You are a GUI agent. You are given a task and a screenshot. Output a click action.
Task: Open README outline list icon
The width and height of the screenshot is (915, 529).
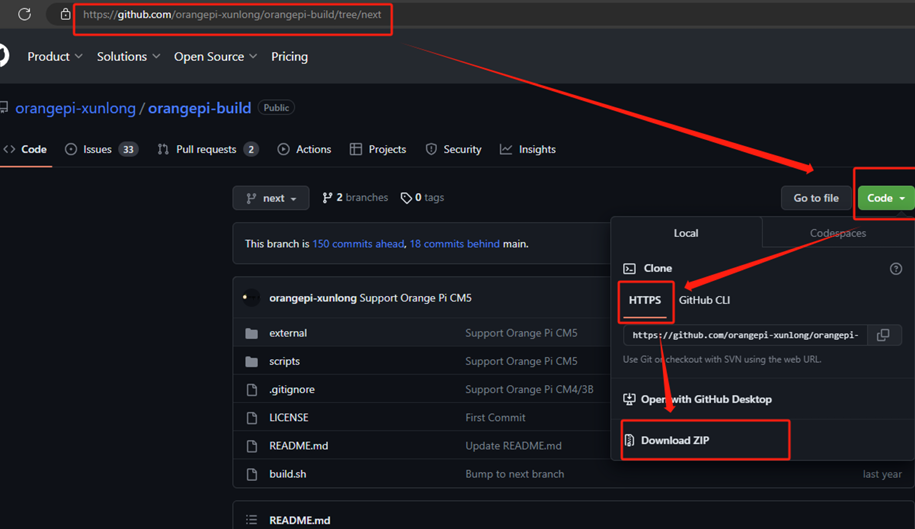252,520
